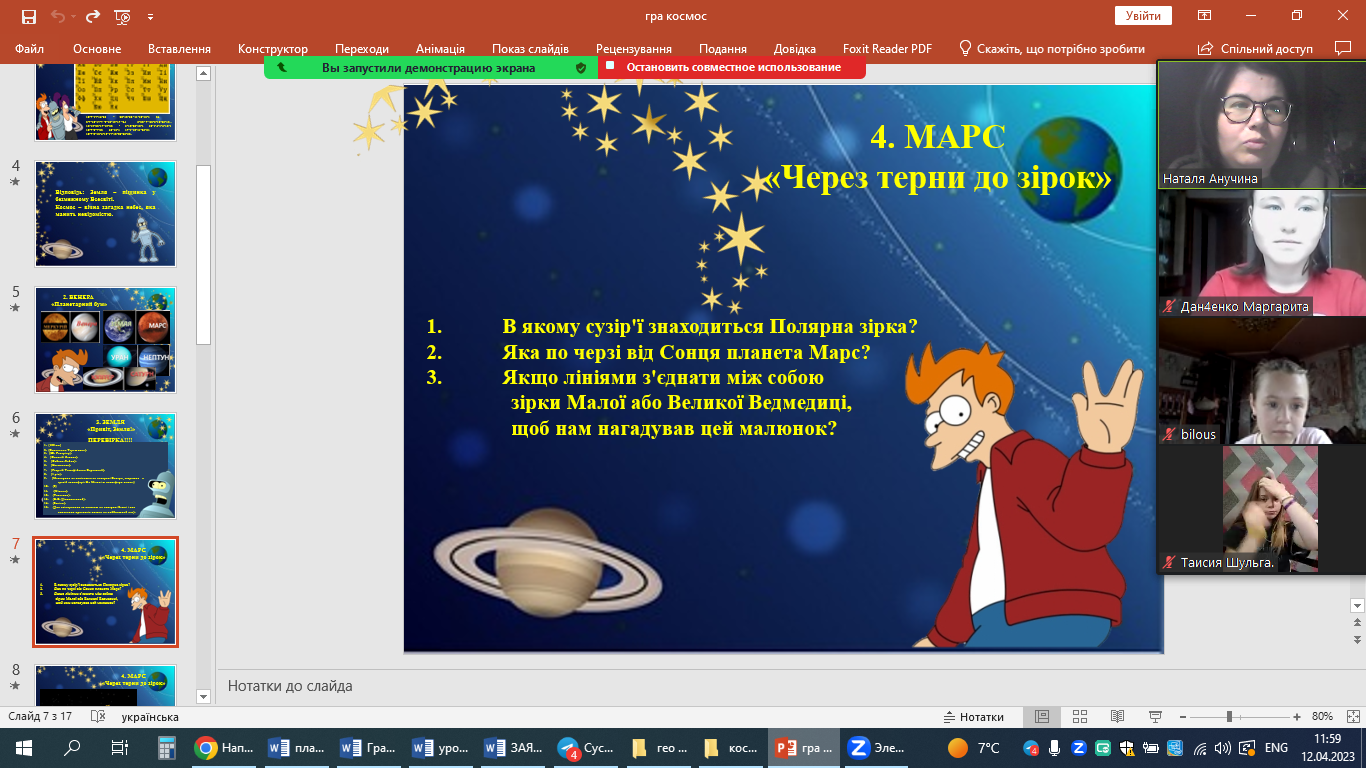Toggle the Нотатки notes pane button
Screen dimensions: 1366x768
pyautogui.click(x=973, y=717)
